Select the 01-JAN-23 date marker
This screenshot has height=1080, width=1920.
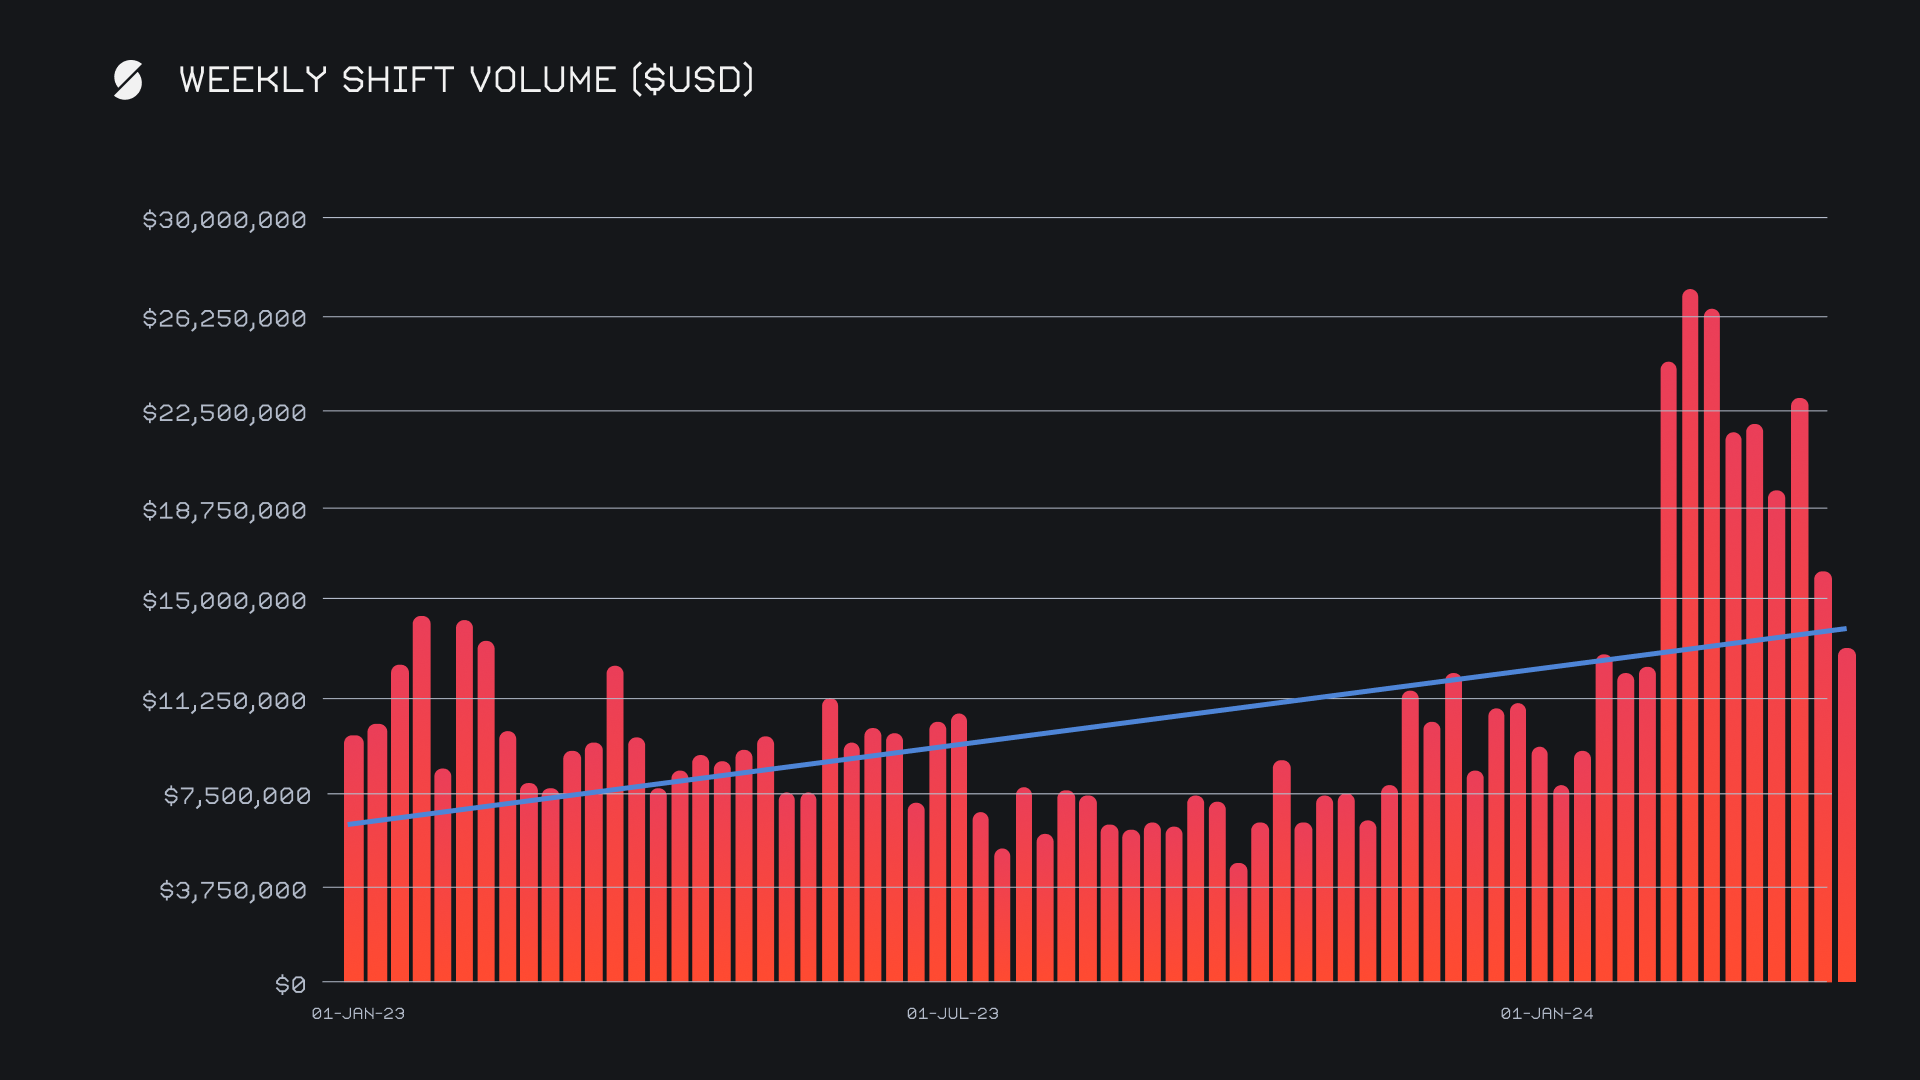(x=358, y=1014)
